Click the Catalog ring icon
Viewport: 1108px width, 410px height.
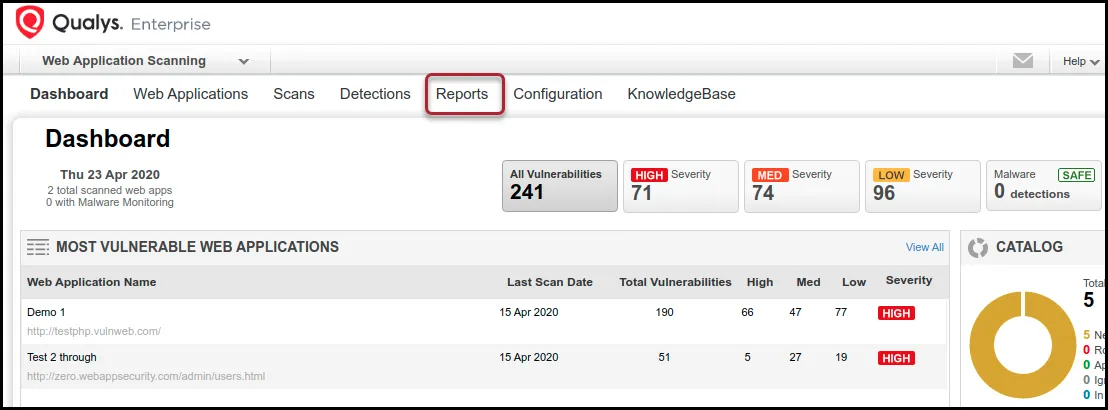(x=978, y=247)
